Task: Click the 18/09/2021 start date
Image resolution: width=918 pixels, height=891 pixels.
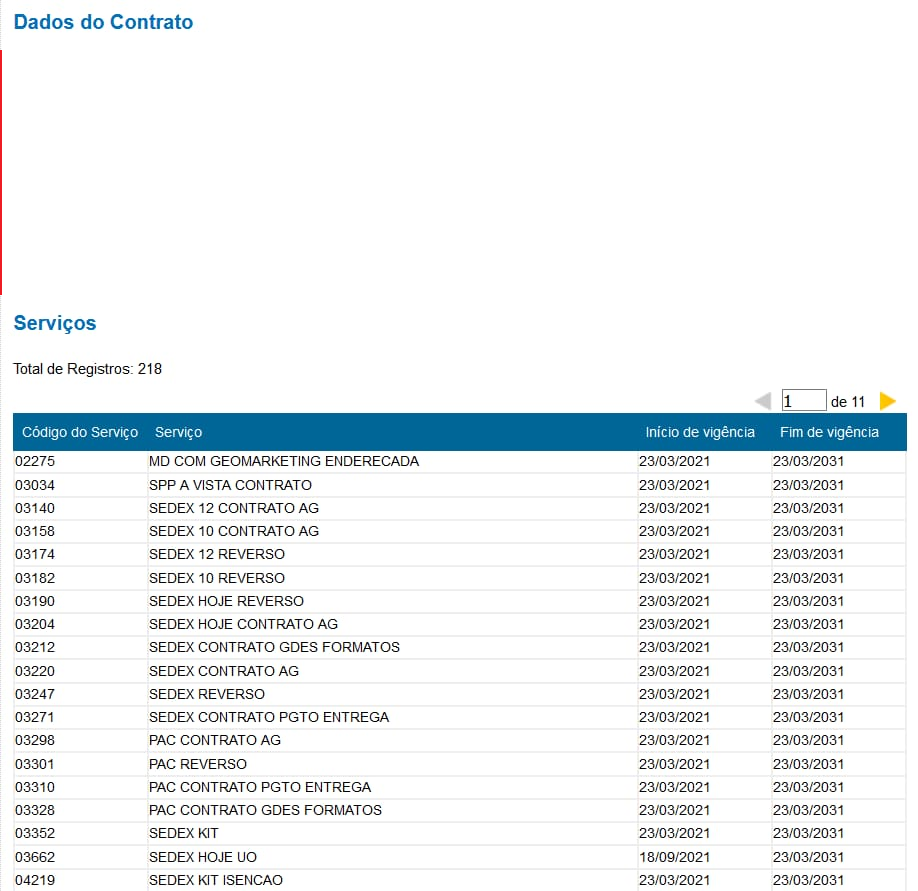Action: [674, 856]
